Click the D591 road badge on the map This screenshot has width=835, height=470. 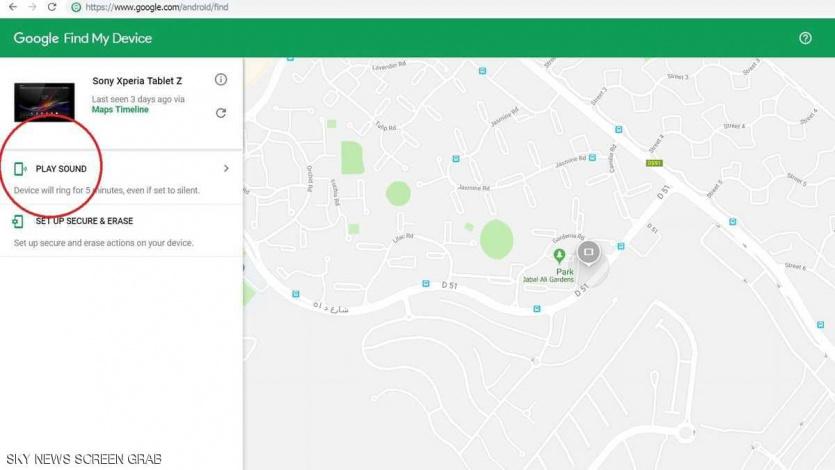[654, 163]
